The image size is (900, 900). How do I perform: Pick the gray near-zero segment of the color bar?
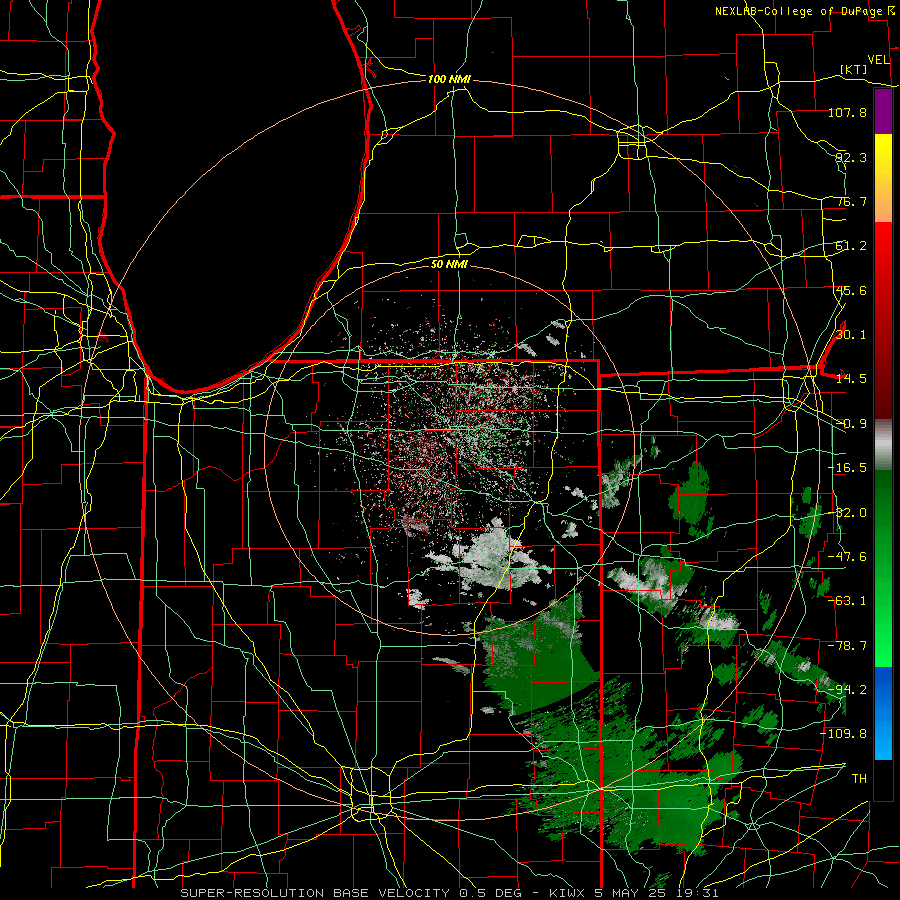pyautogui.click(x=883, y=445)
